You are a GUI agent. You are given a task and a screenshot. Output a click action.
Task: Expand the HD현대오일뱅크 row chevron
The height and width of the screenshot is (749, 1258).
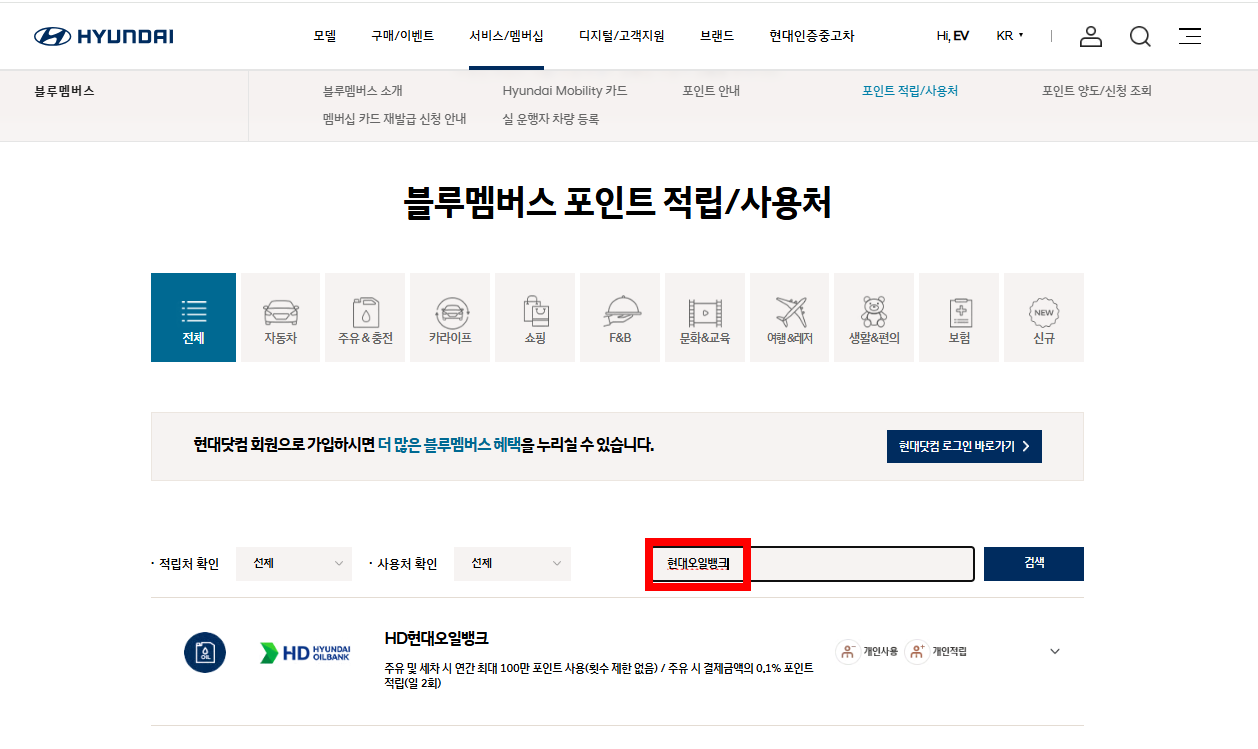(x=1055, y=652)
